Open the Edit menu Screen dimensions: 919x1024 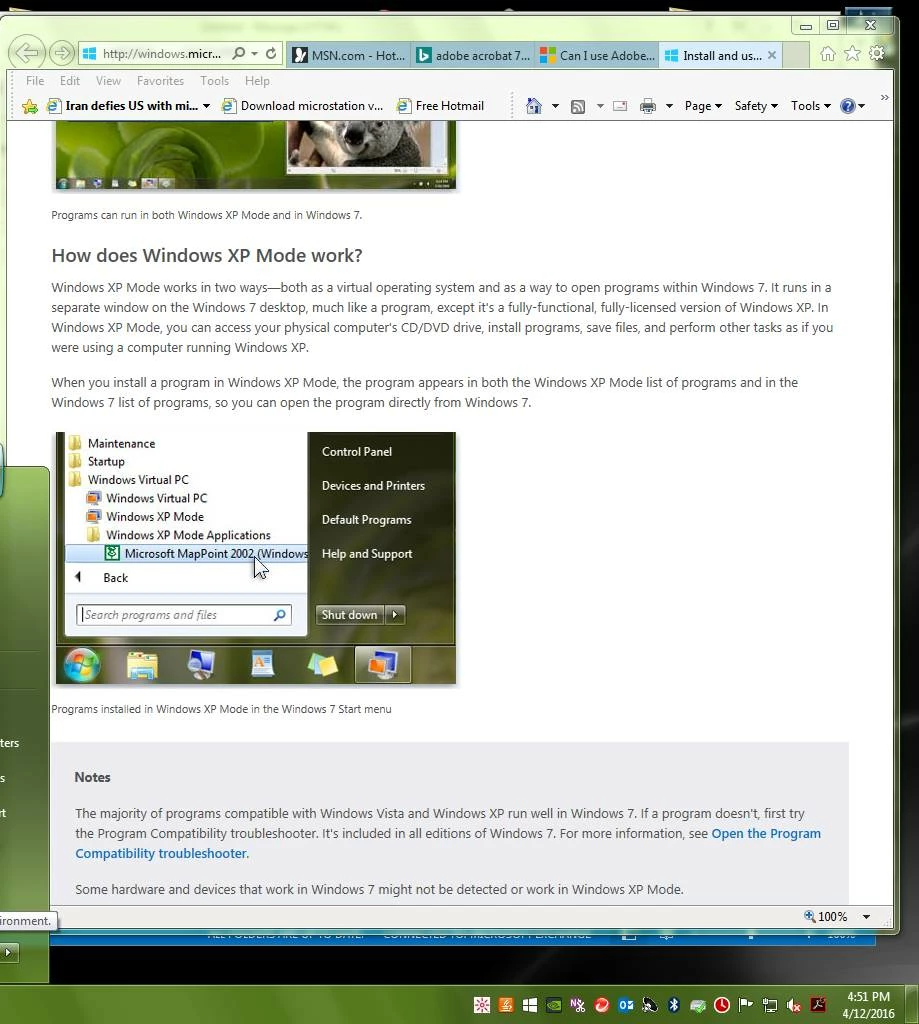pyautogui.click(x=70, y=81)
